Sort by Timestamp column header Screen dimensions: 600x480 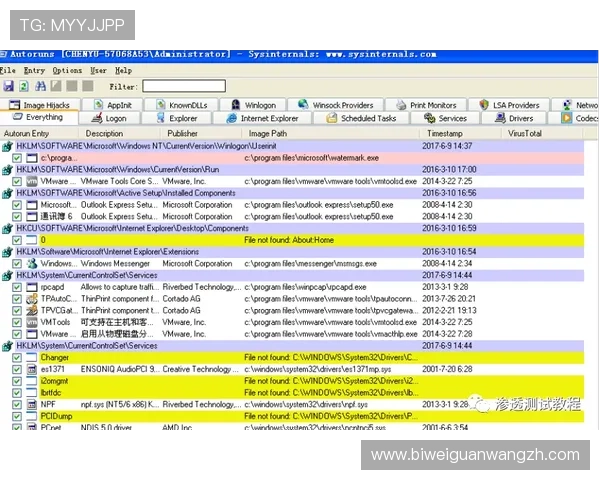tap(460, 134)
